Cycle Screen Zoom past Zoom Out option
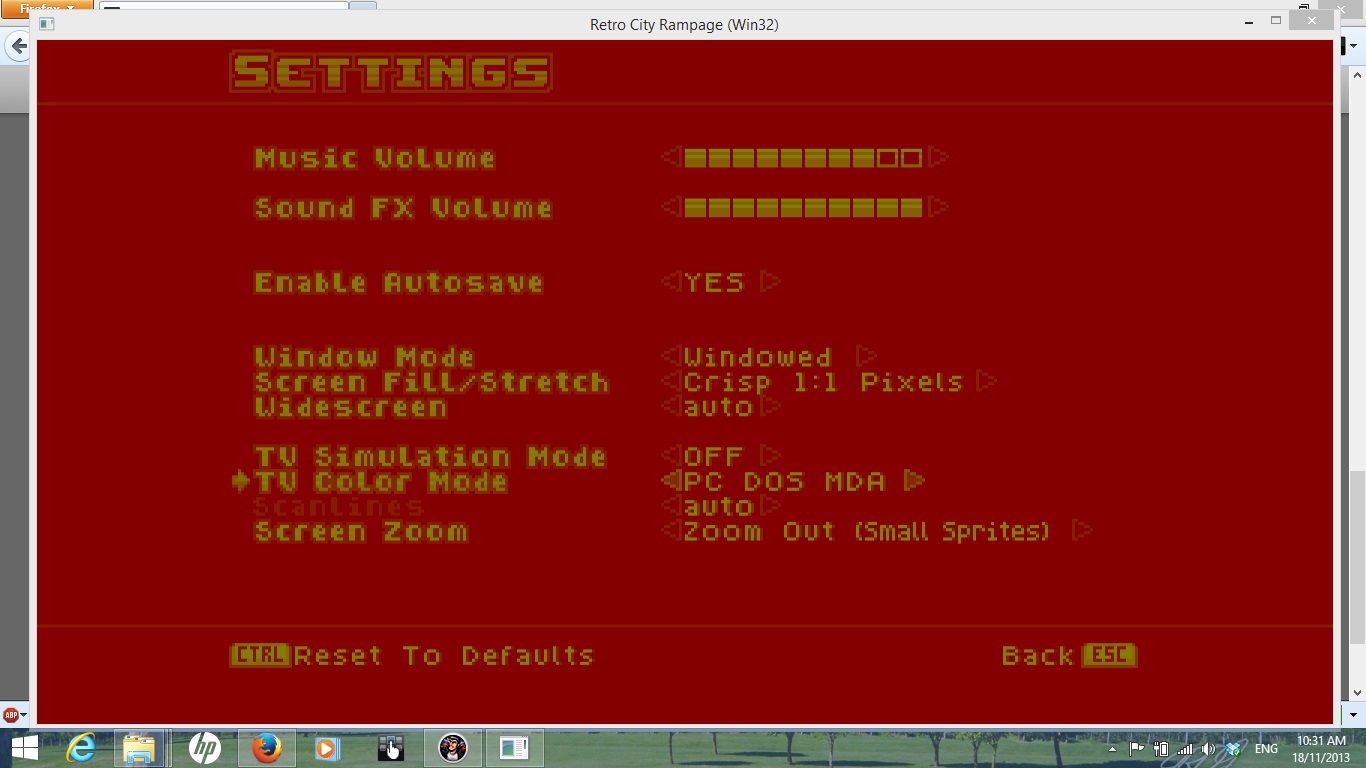1366x768 pixels. pyautogui.click(x=1082, y=531)
